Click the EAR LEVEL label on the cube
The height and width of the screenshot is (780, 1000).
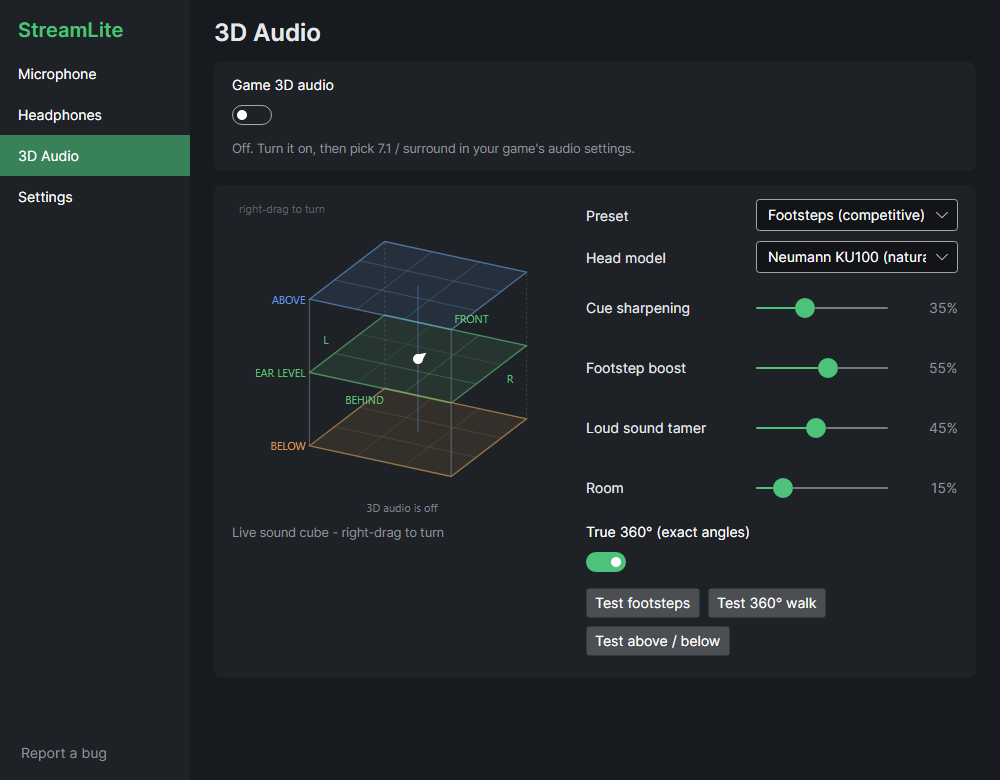click(x=280, y=373)
